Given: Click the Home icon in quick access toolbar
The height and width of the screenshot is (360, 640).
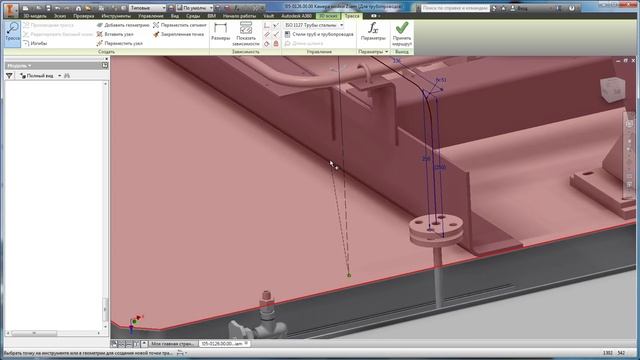Looking at the screenshot, I should tap(78, 8).
